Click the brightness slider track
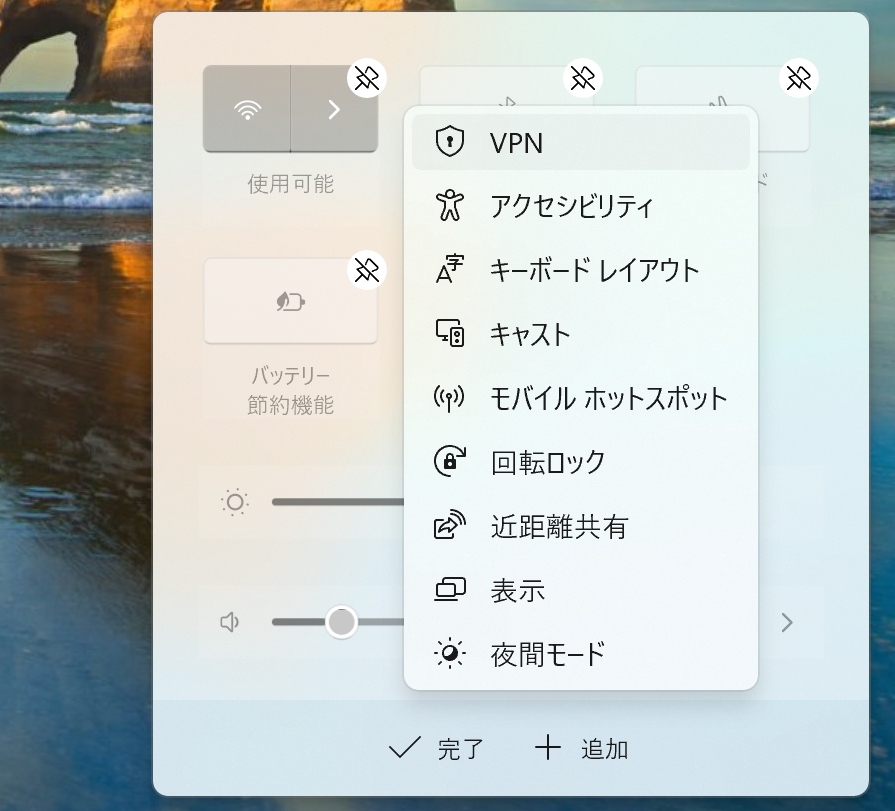The width and height of the screenshot is (895, 811). tap(338, 502)
